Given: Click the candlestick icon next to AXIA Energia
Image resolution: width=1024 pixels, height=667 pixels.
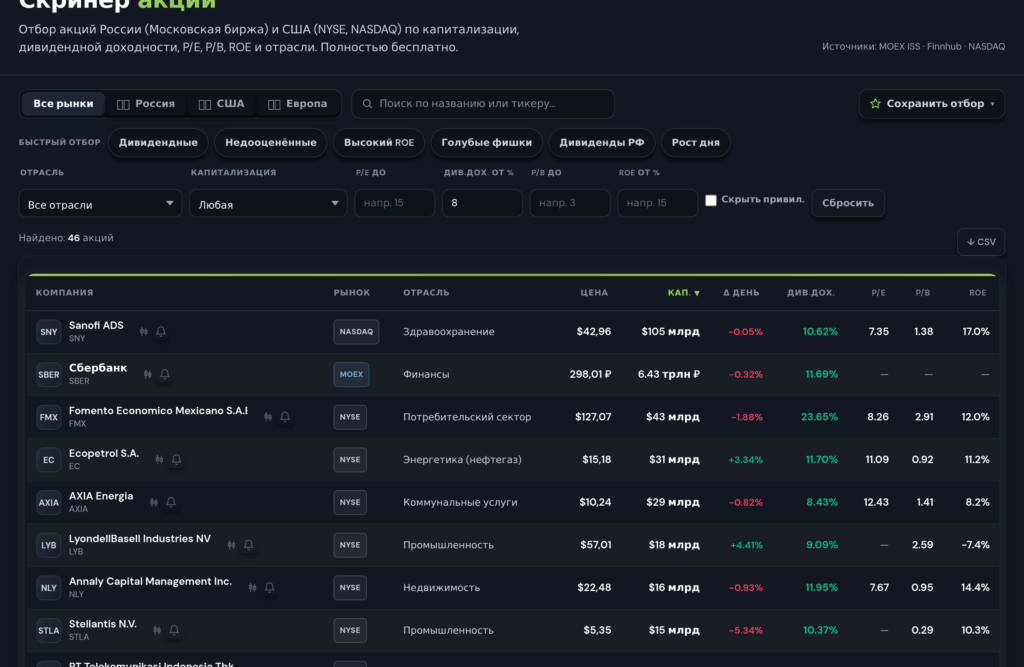Looking at the screenshot, I should 154,502.
